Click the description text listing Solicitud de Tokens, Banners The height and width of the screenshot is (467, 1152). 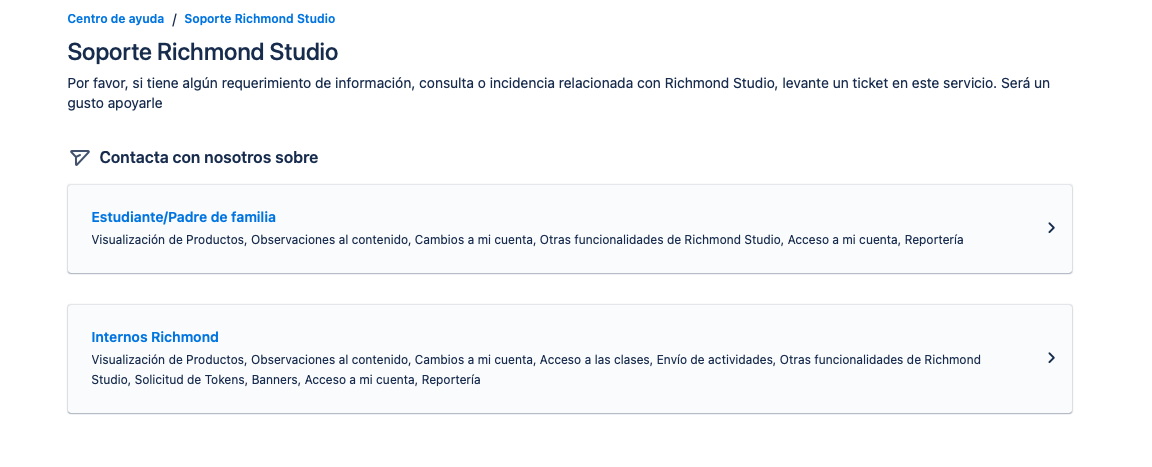click(x=536, y=370)
